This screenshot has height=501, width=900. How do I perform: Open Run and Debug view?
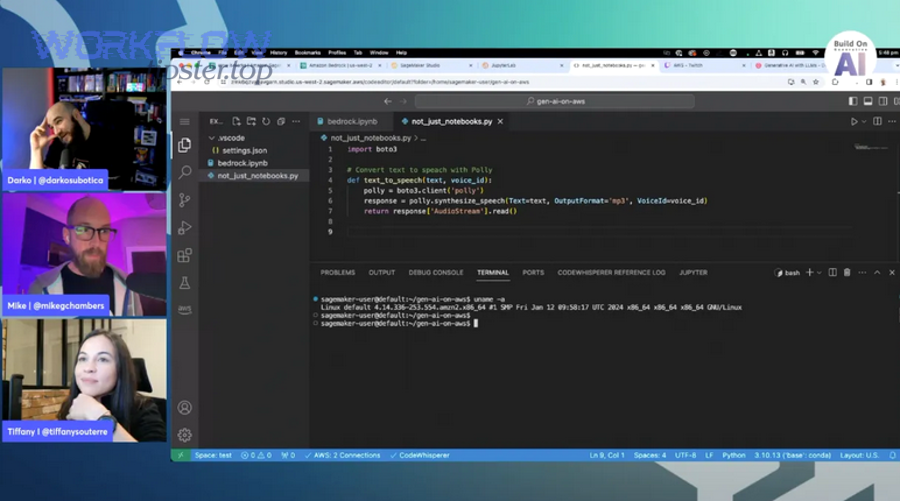(x=185, y=228)
